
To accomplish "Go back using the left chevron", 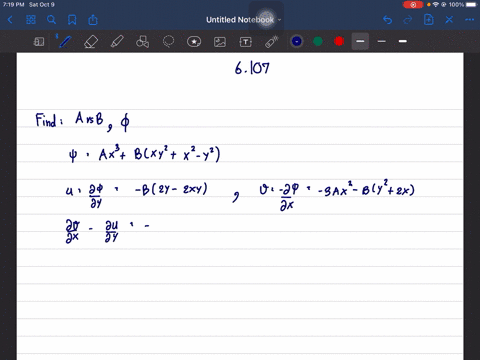I will click(10, 20).
